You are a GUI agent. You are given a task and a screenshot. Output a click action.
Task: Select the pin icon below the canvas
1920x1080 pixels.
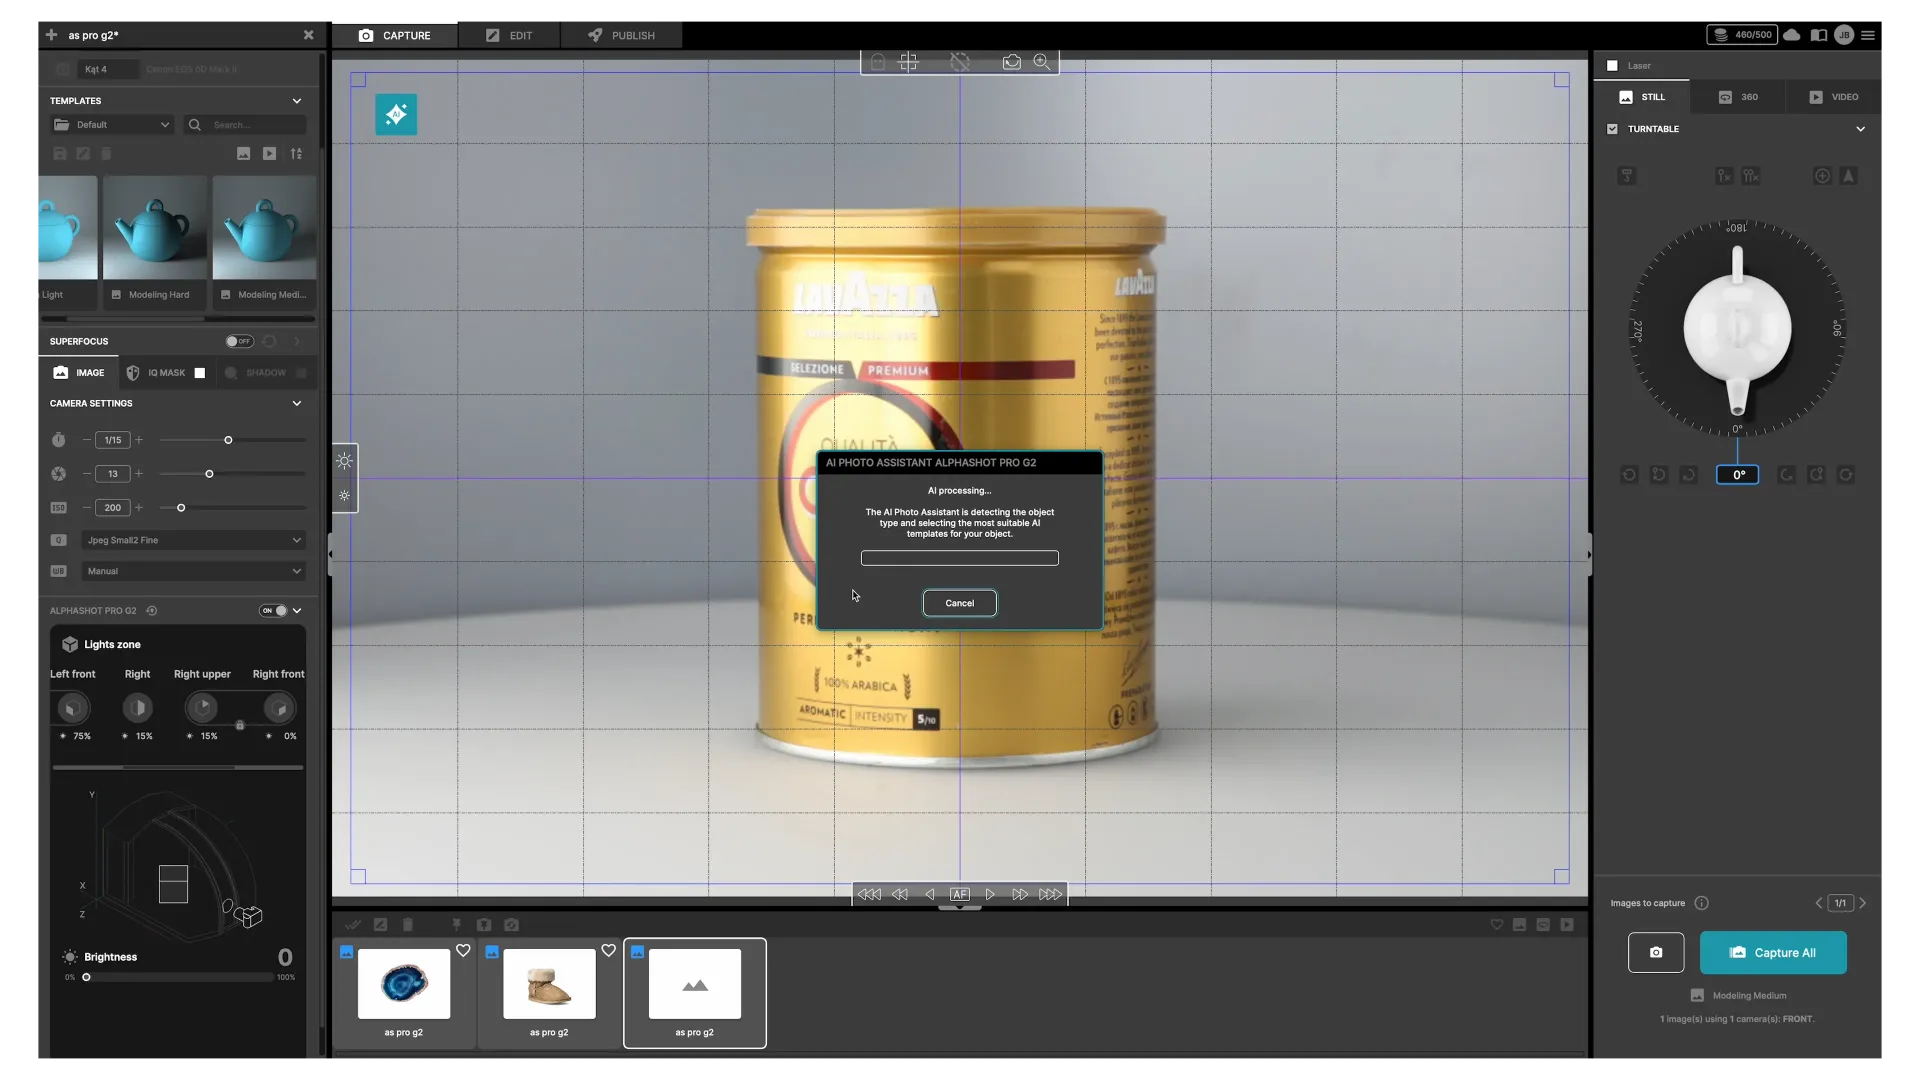(x=457, y=925)
